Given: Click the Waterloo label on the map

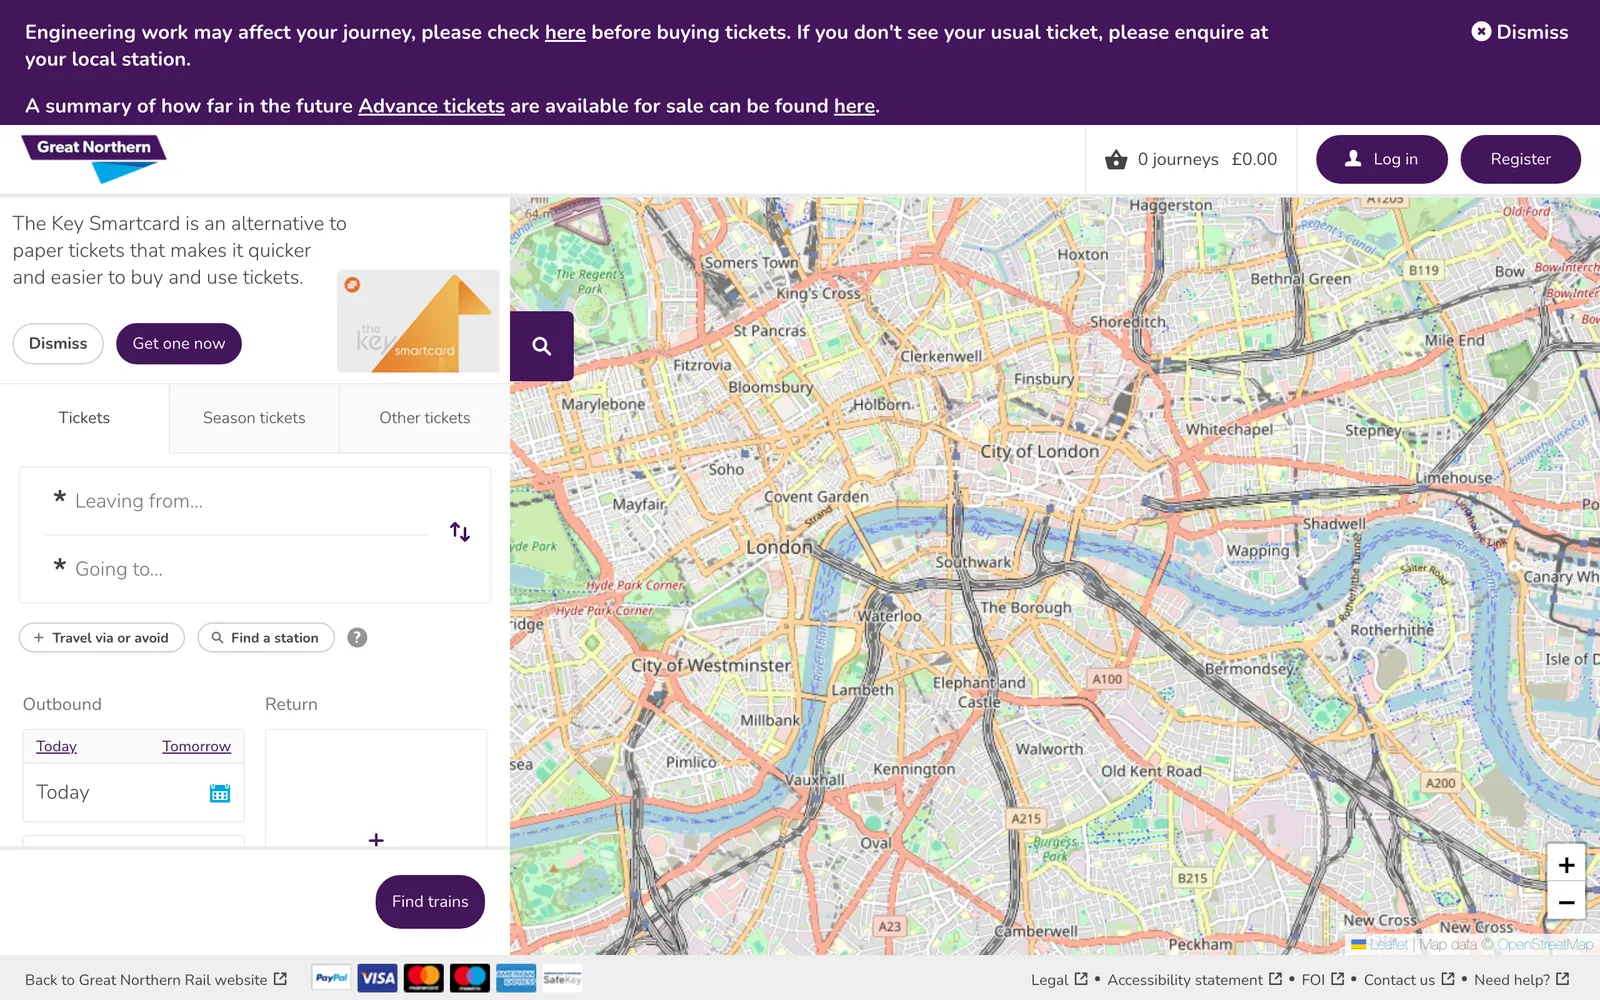Looking at the screenshot, I should (x=889, y=616).
